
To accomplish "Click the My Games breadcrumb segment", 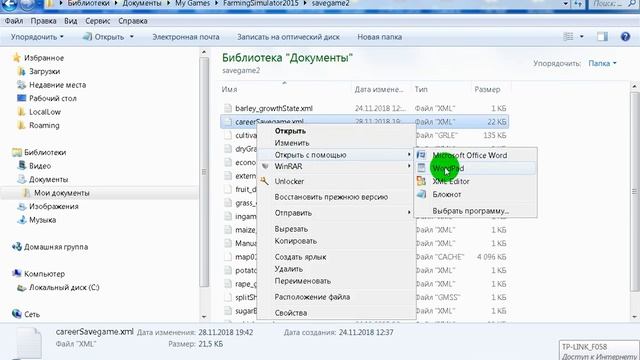I will [x=192, y=3].
